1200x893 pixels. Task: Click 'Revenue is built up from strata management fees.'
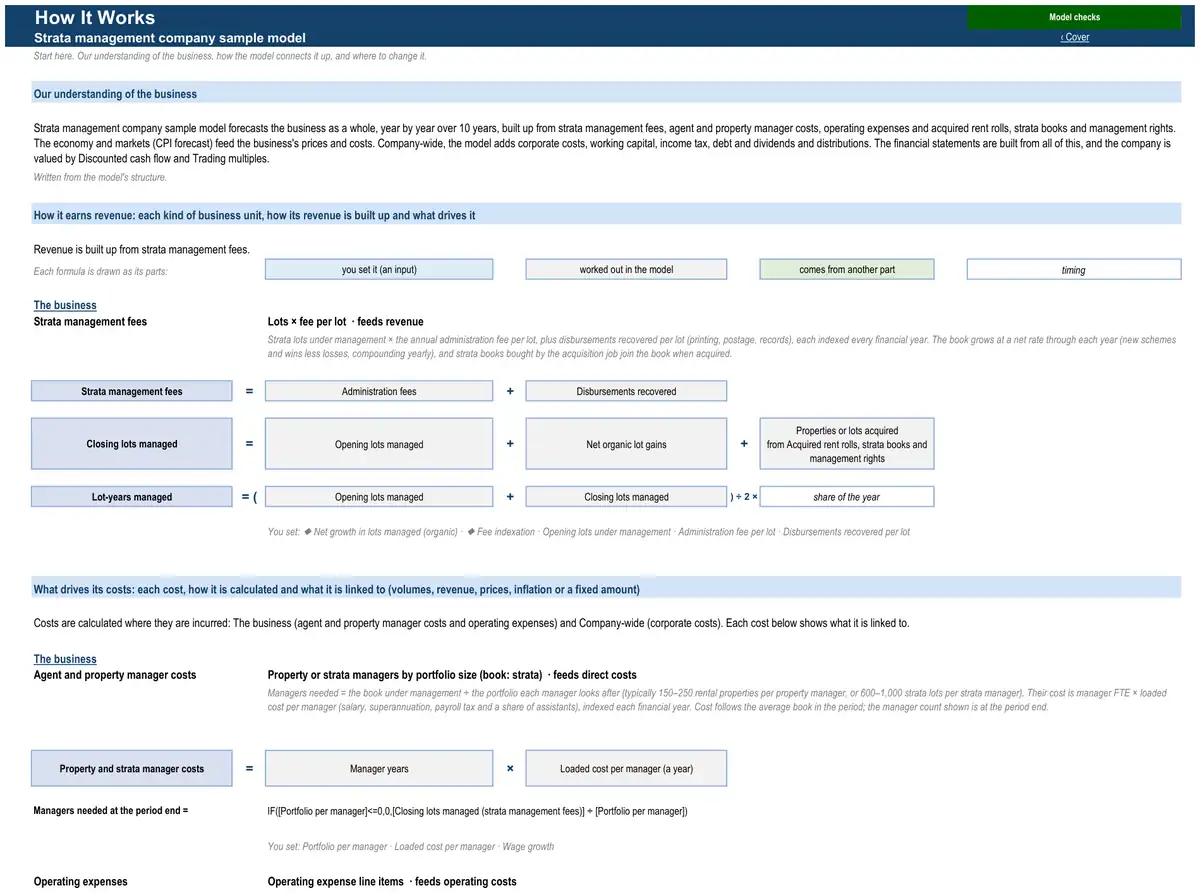tap(142, 249)
